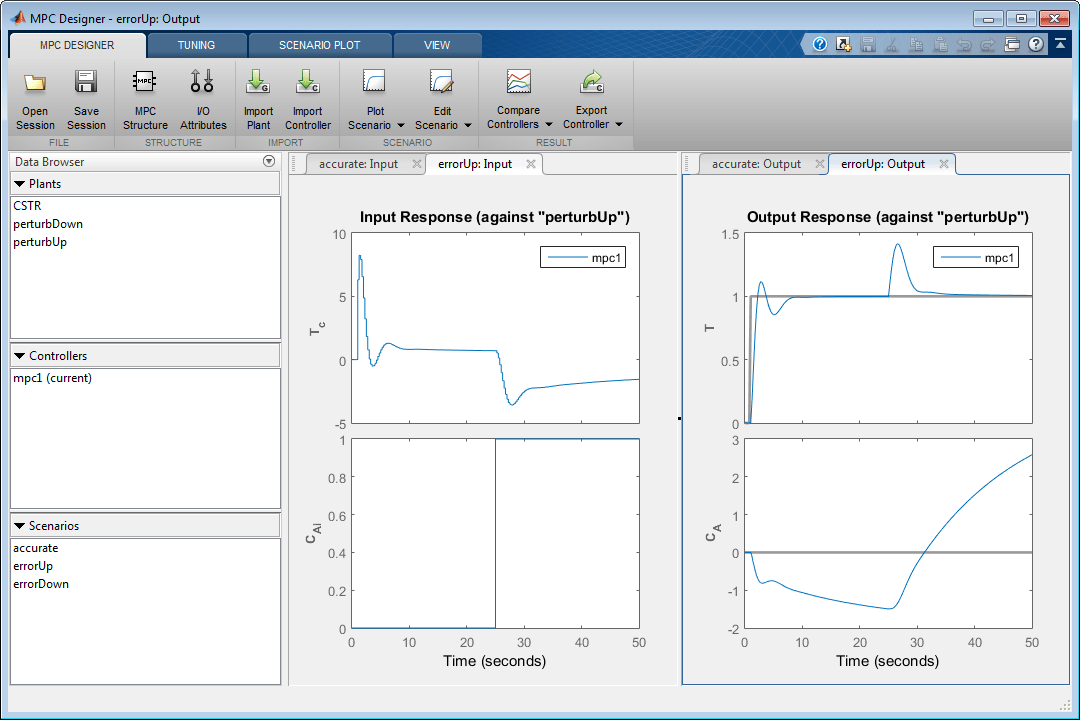Collapse the Scenarios section
1080x720 pixels.
click(19, 526)
